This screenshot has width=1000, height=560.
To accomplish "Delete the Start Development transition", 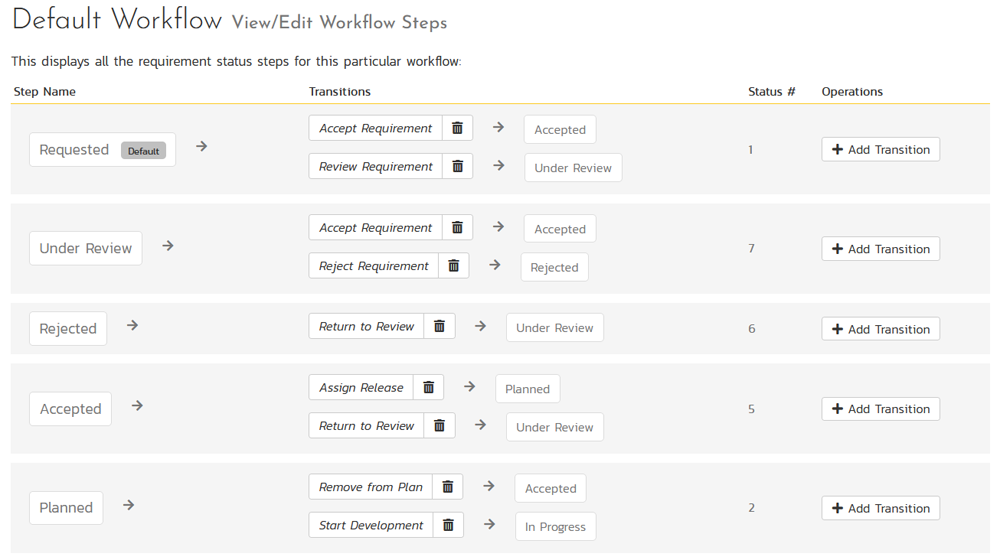I will (448, 525).
